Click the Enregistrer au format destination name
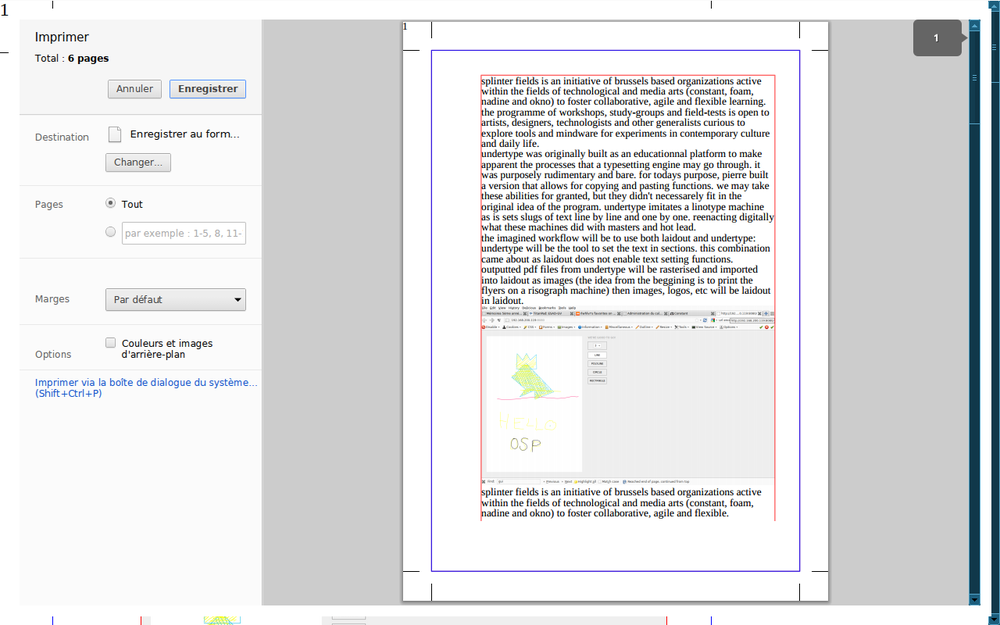The width and height of the screenshot is (1000, 625). pyautogui.click(x=184, y=134)
